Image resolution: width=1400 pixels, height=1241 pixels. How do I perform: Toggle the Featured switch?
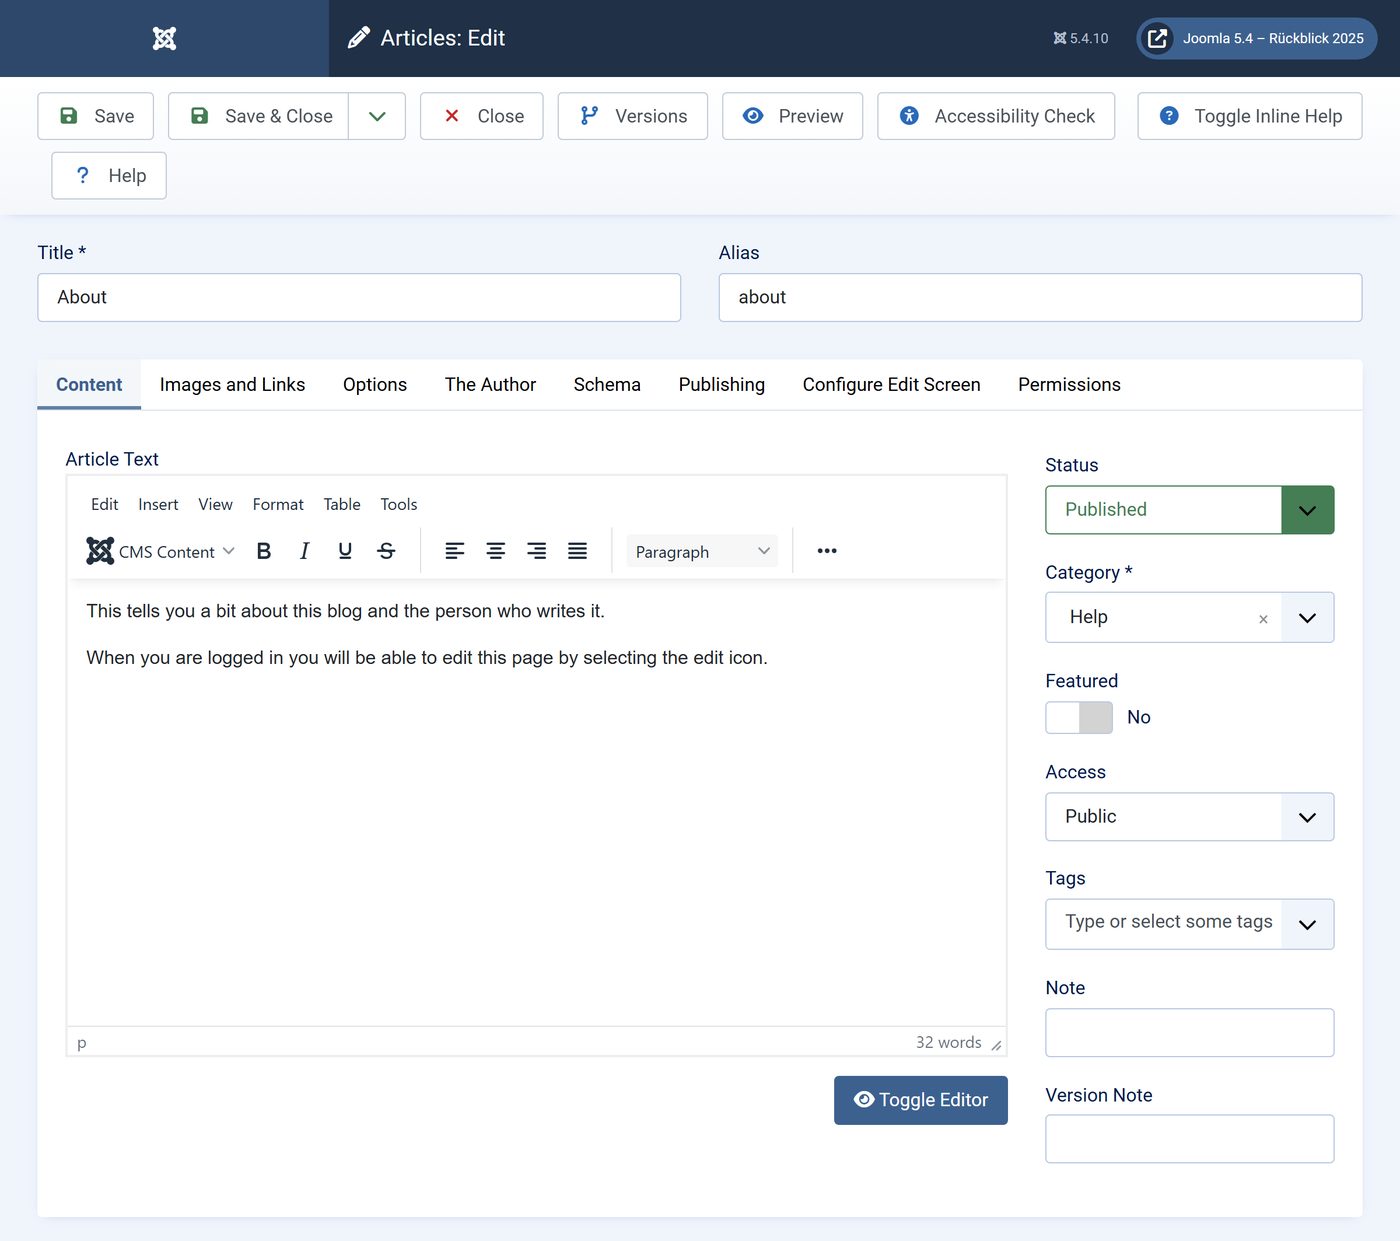tap(1079, 717)
